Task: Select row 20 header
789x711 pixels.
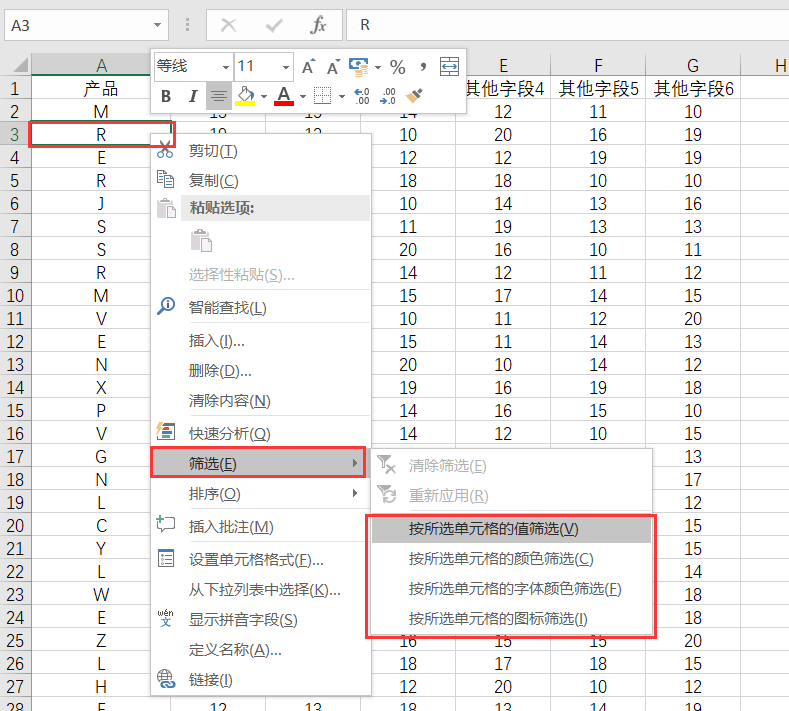Action: (x=15, y=525)
